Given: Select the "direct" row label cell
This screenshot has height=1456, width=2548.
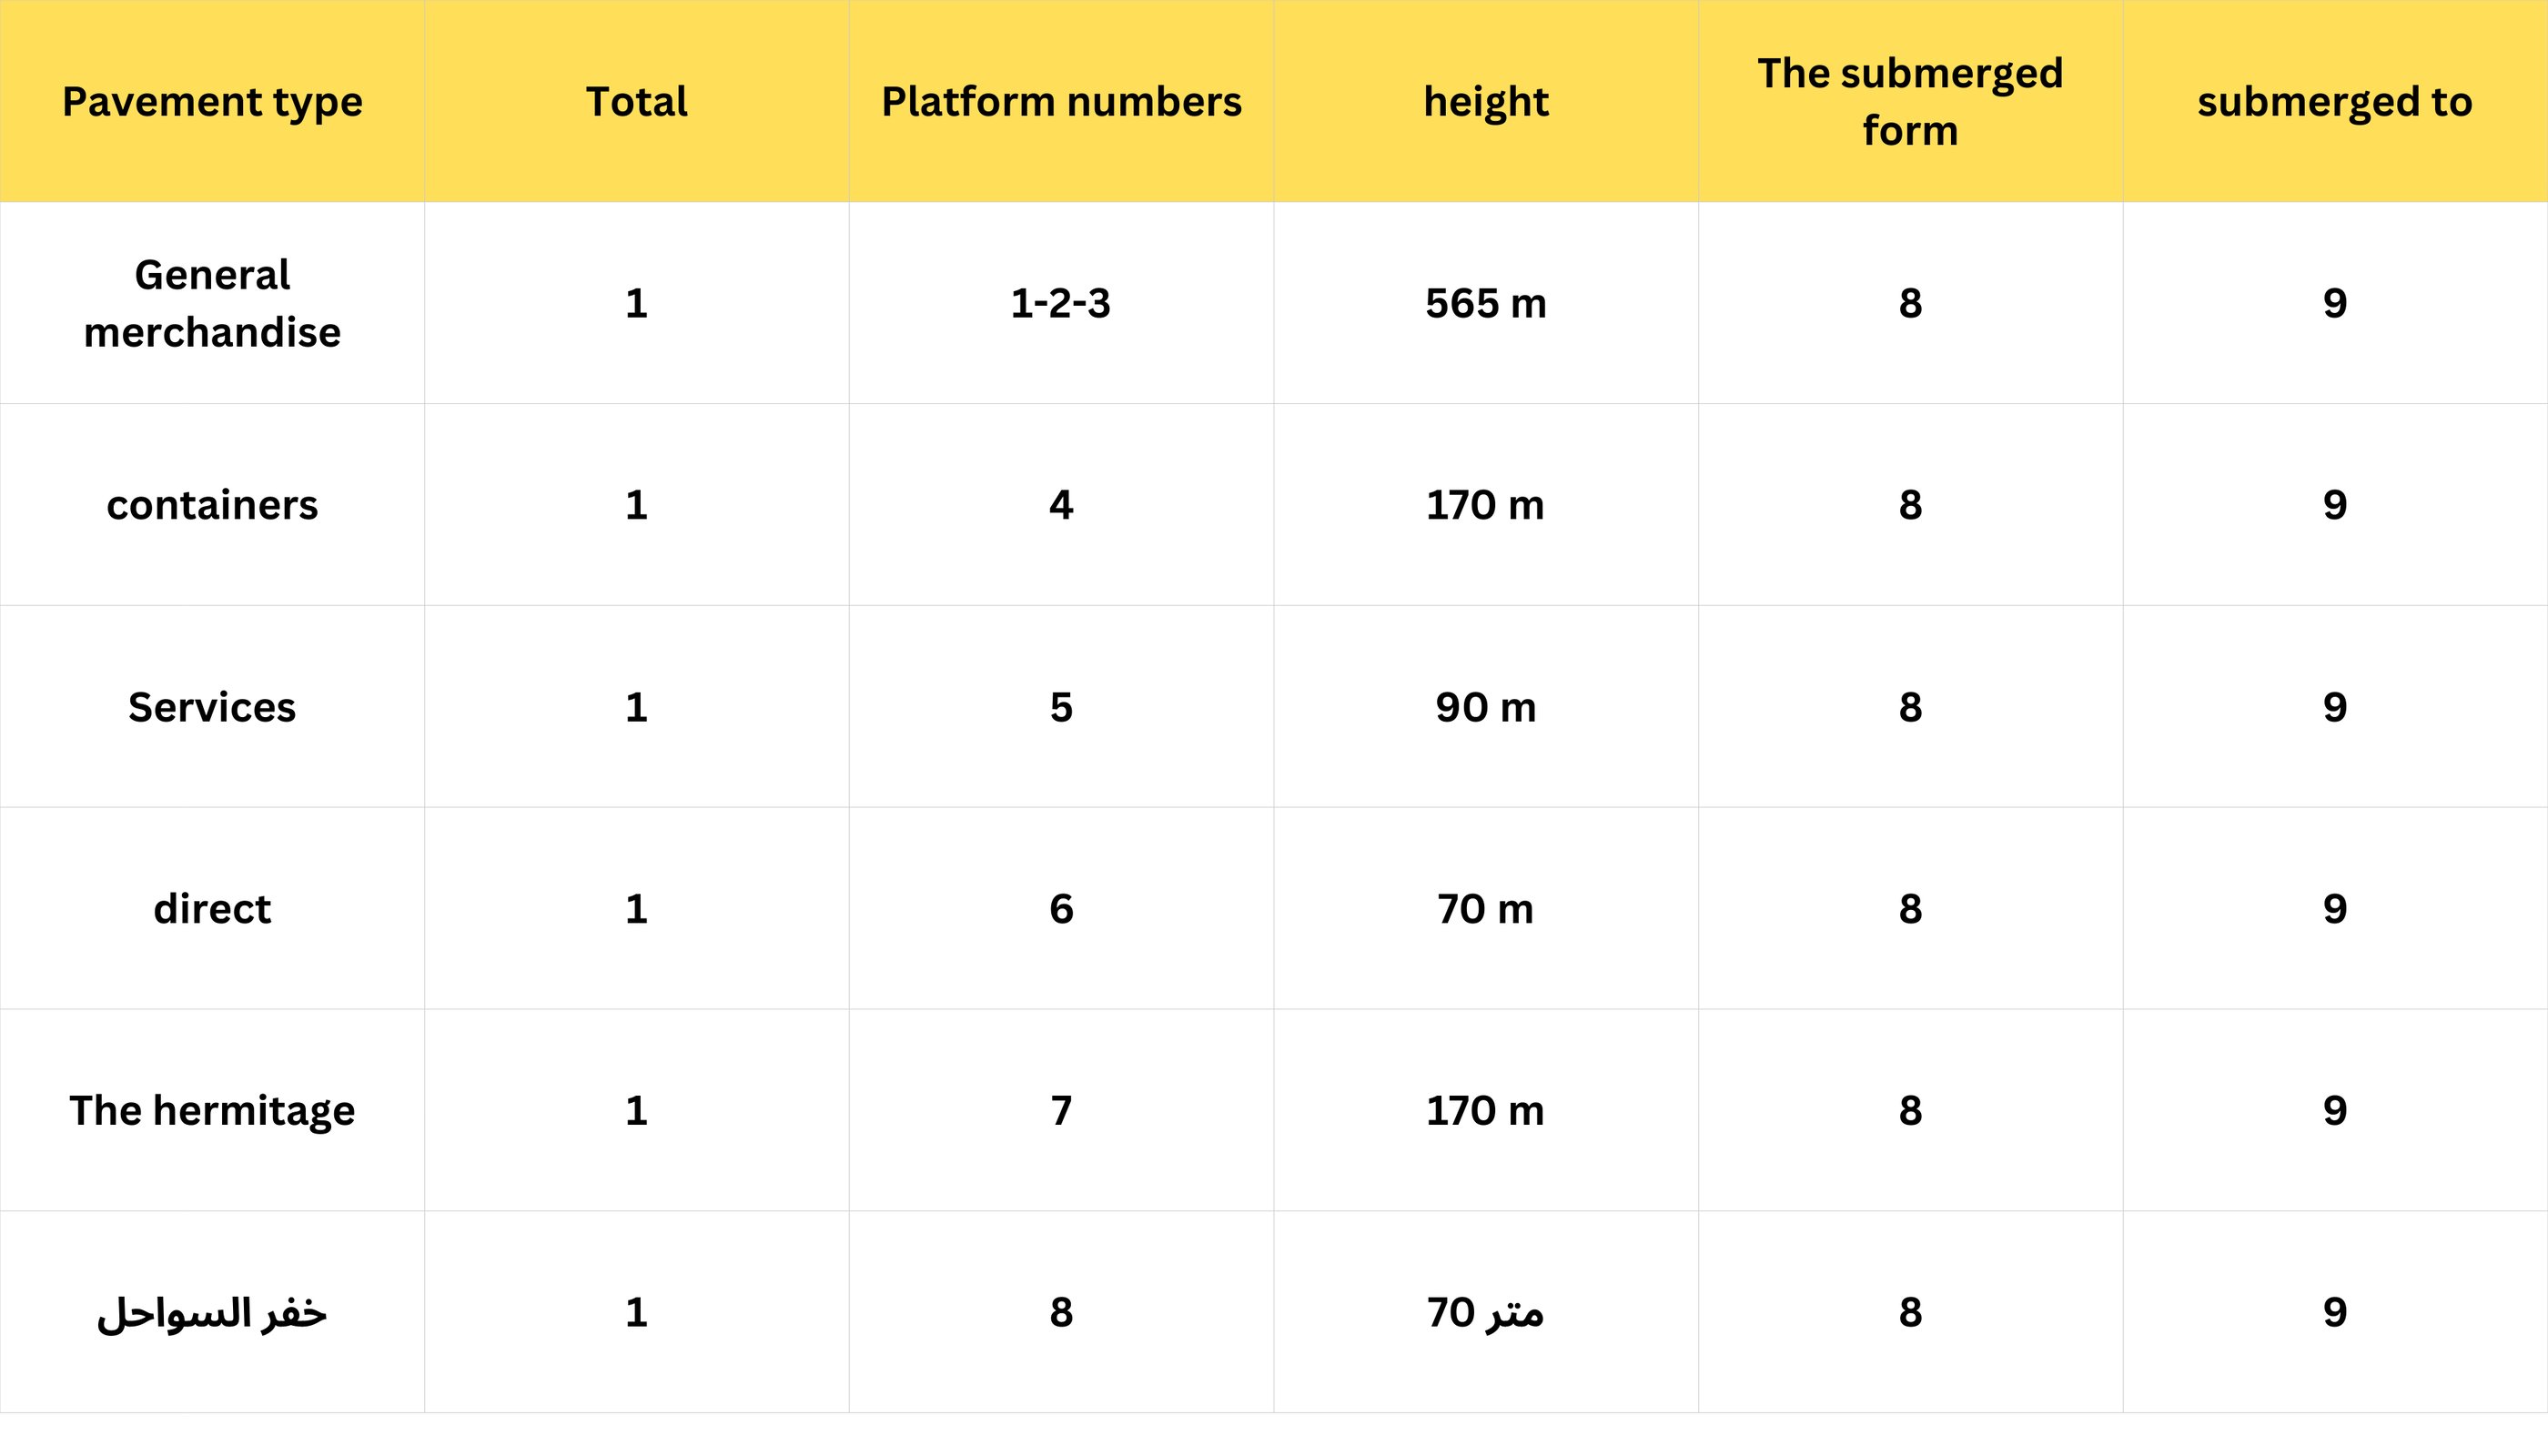Looking at the screenshot, I should 212,909.
